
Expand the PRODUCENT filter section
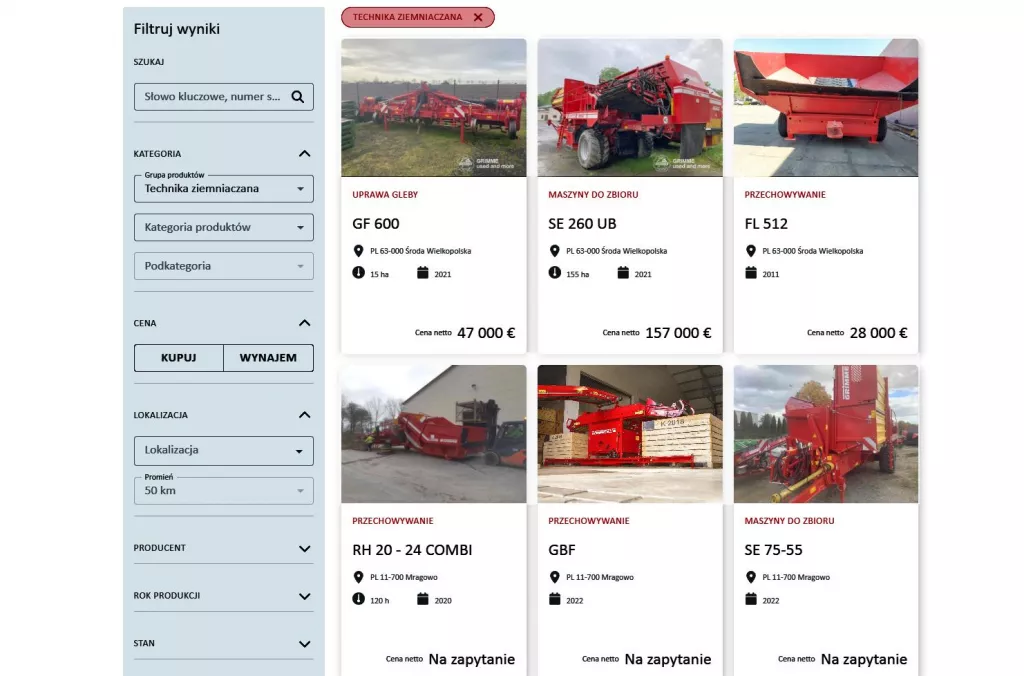[x=304, y=549]
